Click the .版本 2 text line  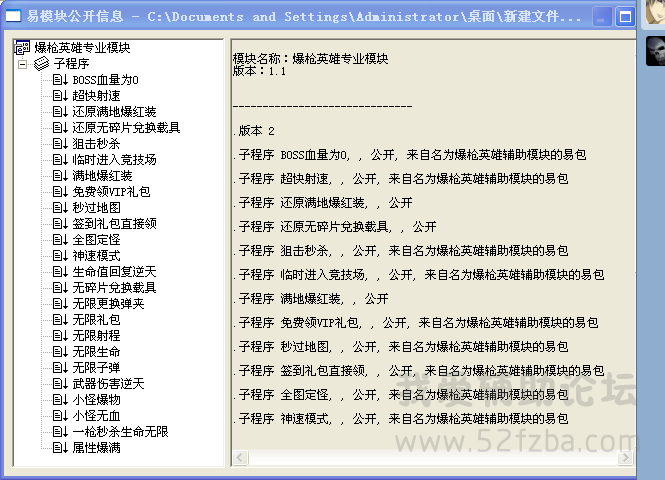click(254, 131)
